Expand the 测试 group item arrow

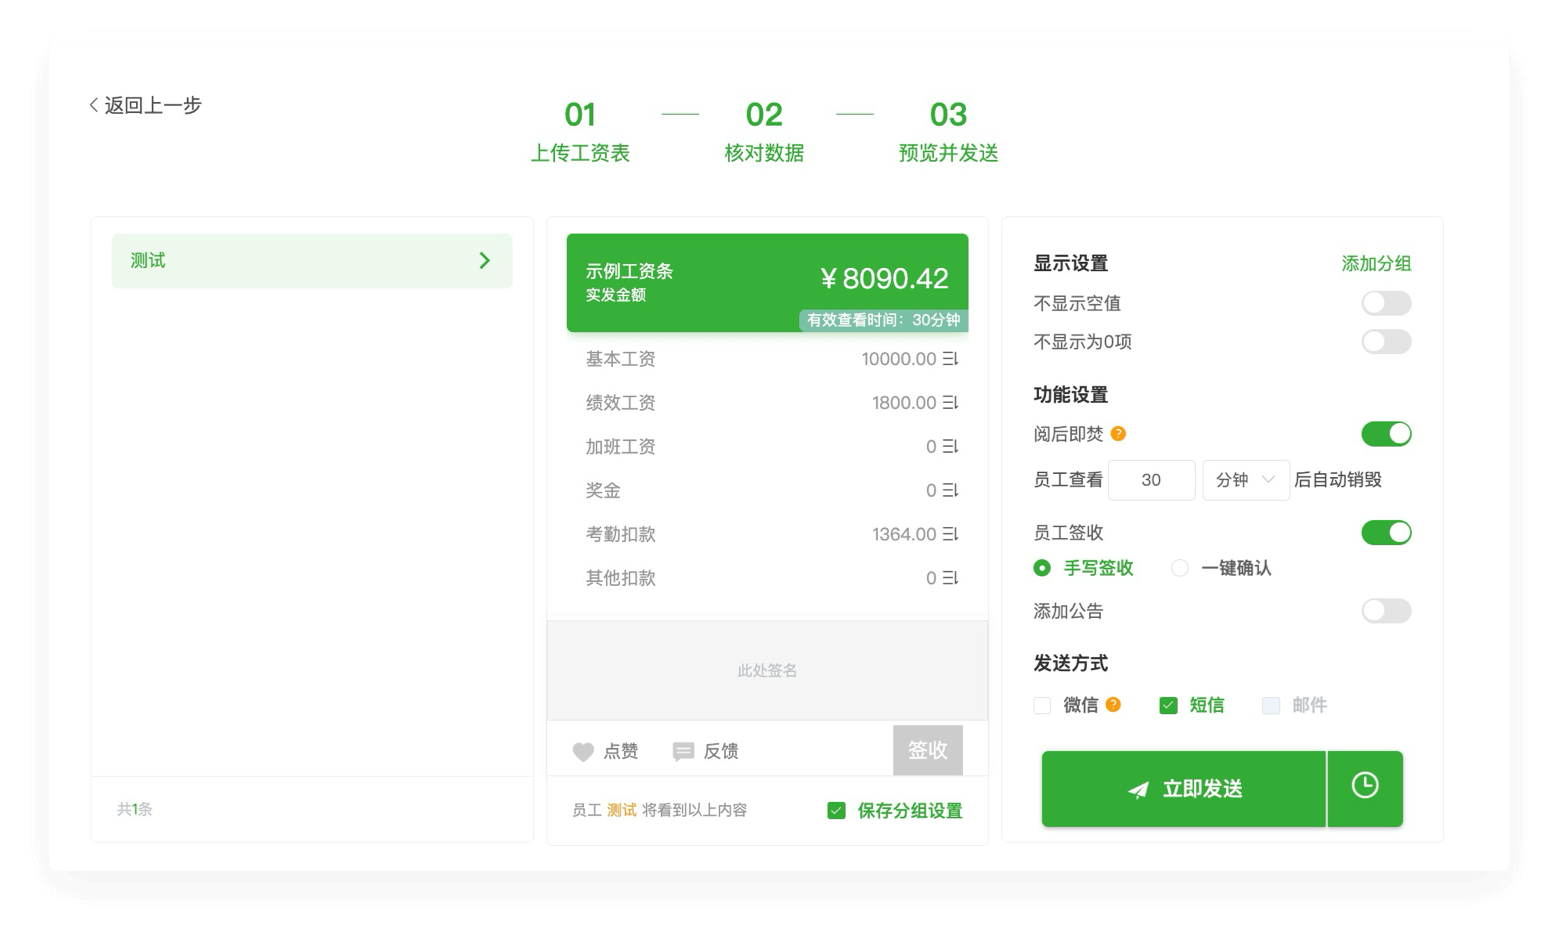coord(485,261)
